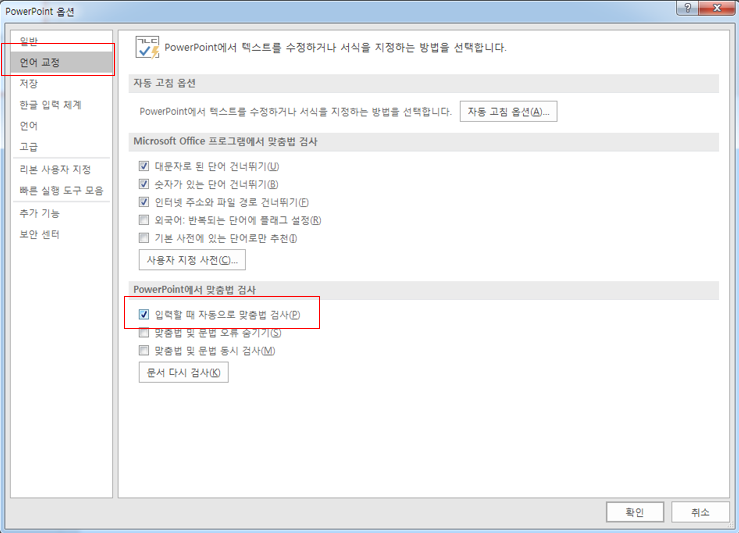Toggle 숫자가 있는 단어 건너뛰기 checkbox

point(144,184)
